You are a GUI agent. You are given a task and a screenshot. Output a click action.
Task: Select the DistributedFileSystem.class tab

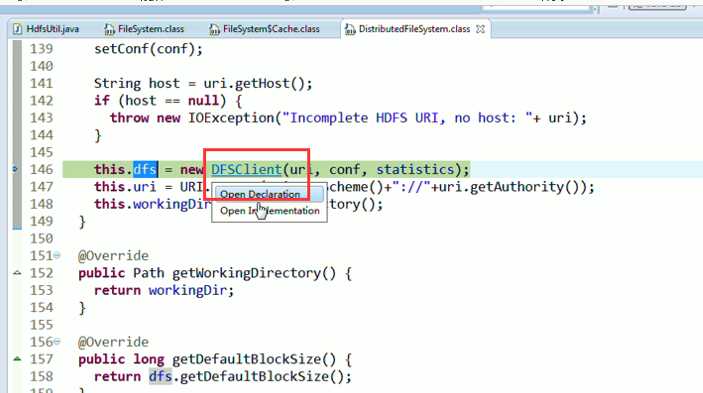[414, 29]
